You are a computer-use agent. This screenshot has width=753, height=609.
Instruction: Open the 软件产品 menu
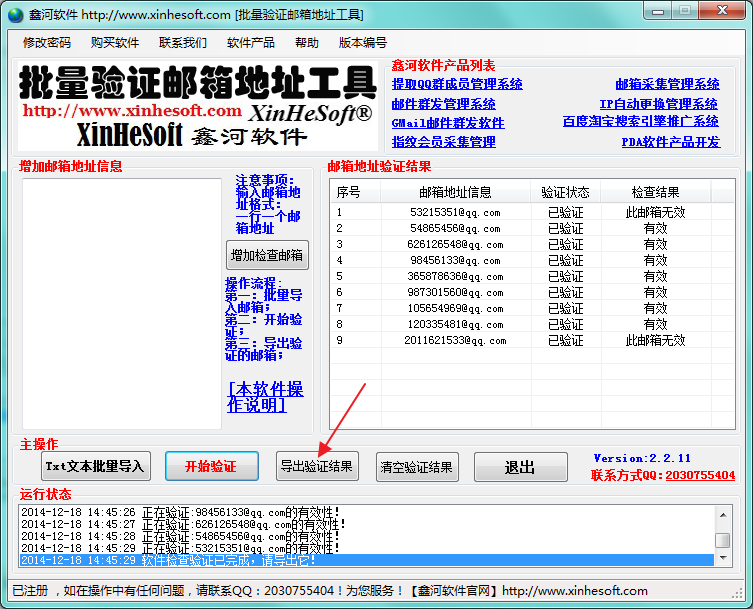pyautogui.click(x=251, y=43)
